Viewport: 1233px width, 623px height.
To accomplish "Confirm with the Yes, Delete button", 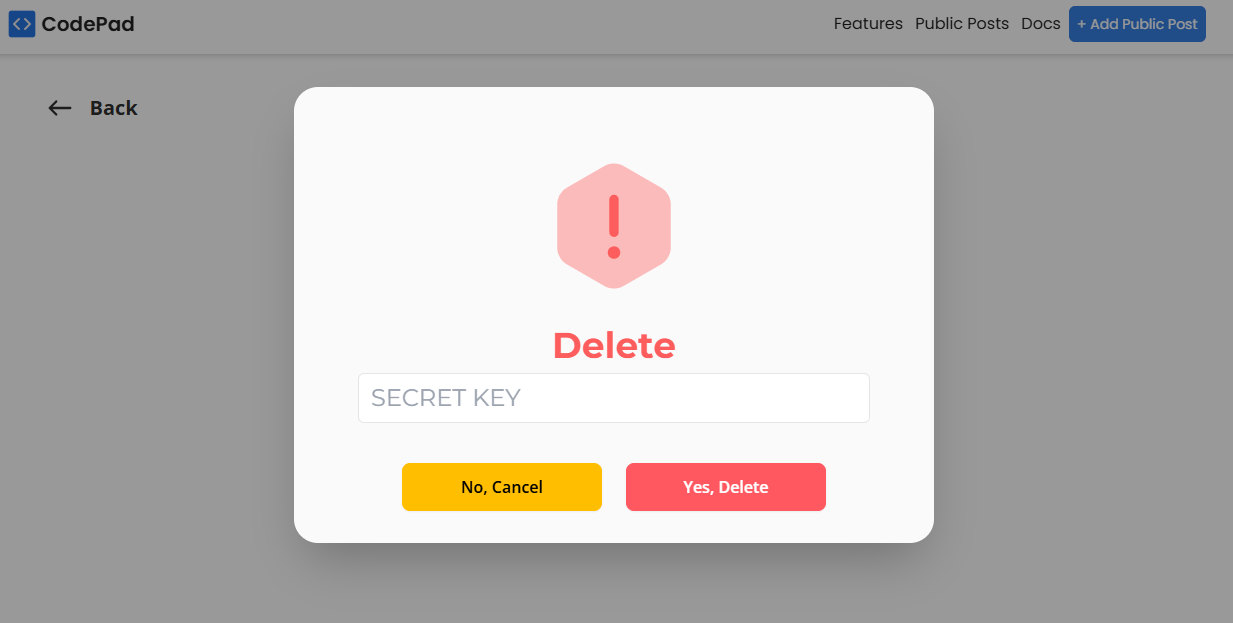I will coord(726,487).
